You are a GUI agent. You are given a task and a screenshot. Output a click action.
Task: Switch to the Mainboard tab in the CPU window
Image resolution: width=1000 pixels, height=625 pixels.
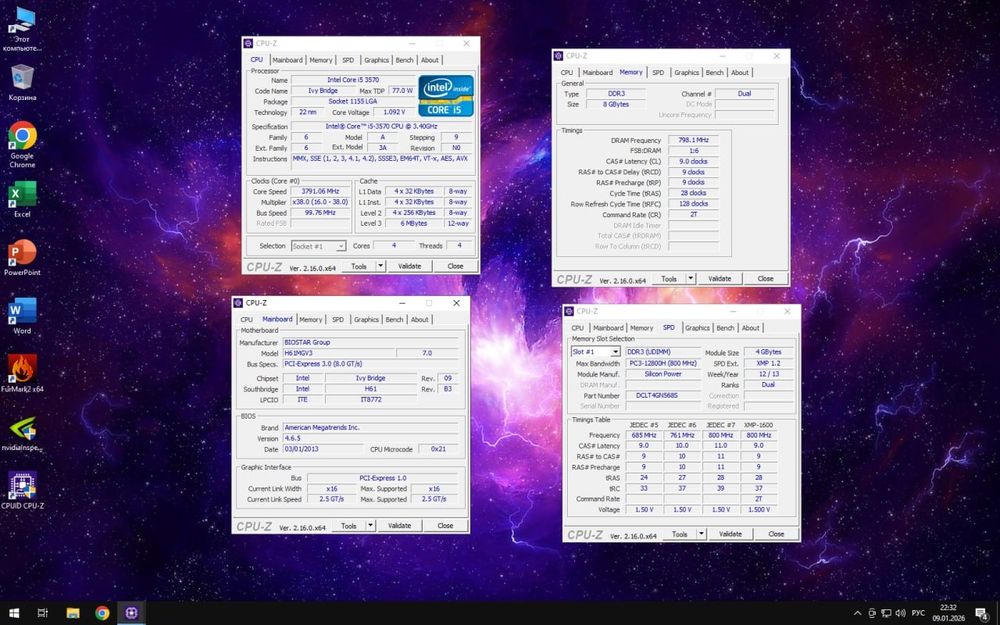click(287, 60)
